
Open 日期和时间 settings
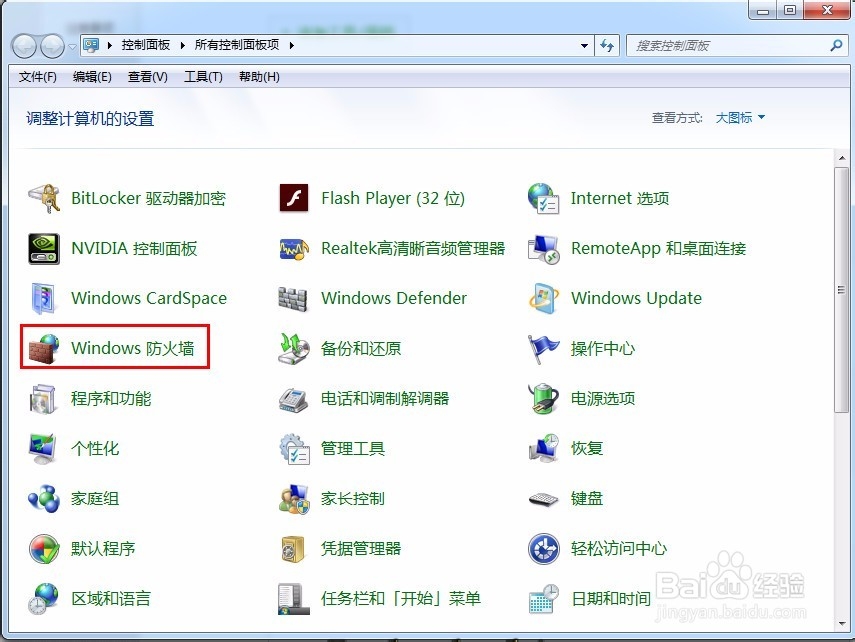[x=610, y=598]
